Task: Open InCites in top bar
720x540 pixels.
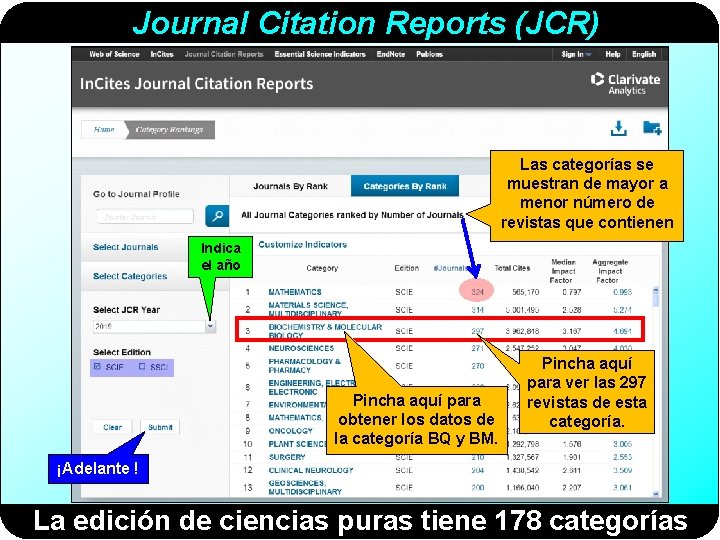Action: tap(162, 54)
